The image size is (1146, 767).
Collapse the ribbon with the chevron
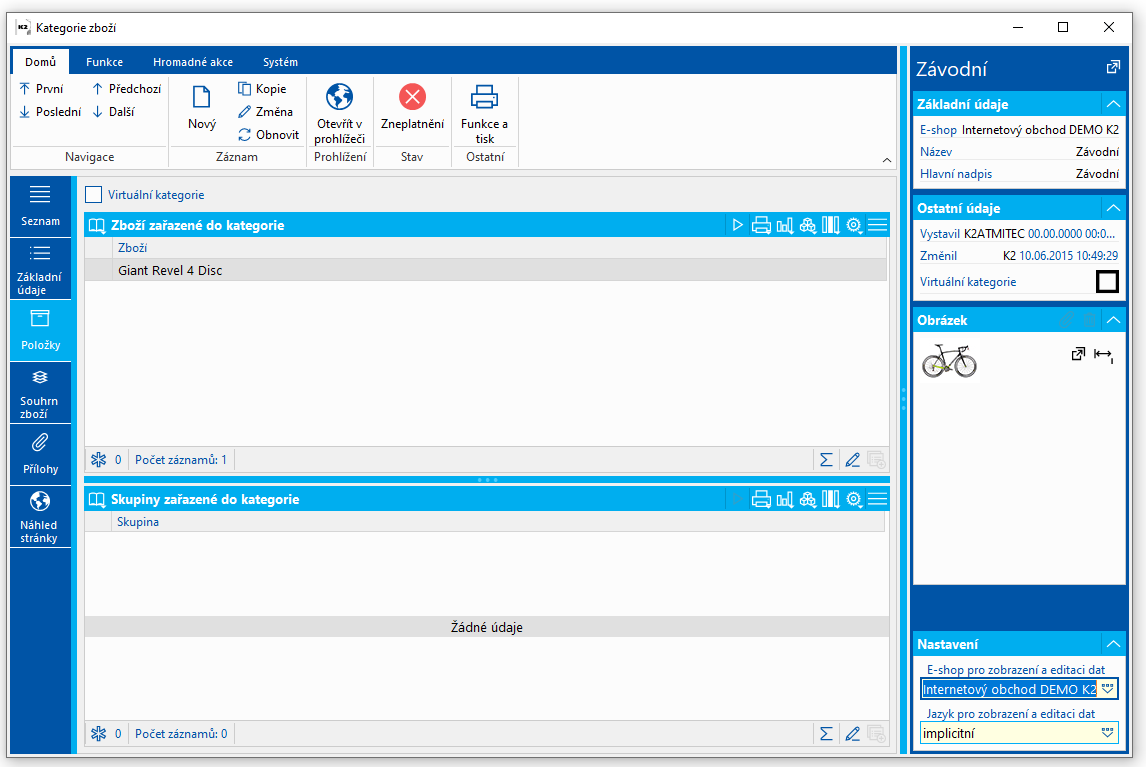887,159
